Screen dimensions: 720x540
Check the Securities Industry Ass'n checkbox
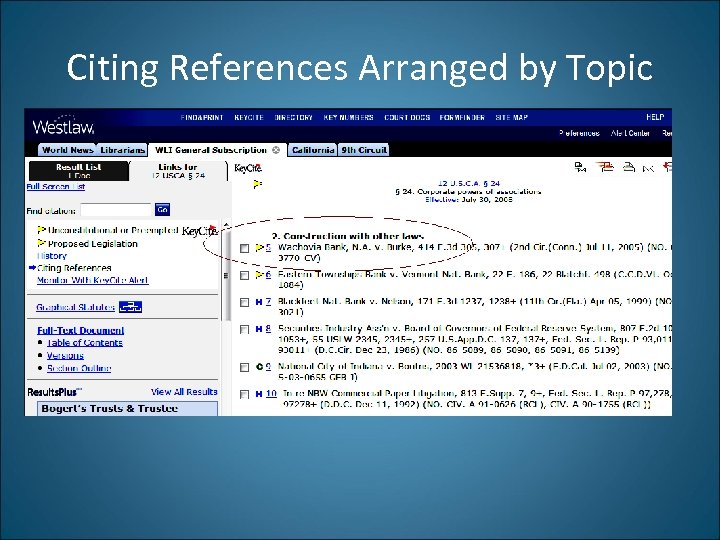click(x=245, y=329)
